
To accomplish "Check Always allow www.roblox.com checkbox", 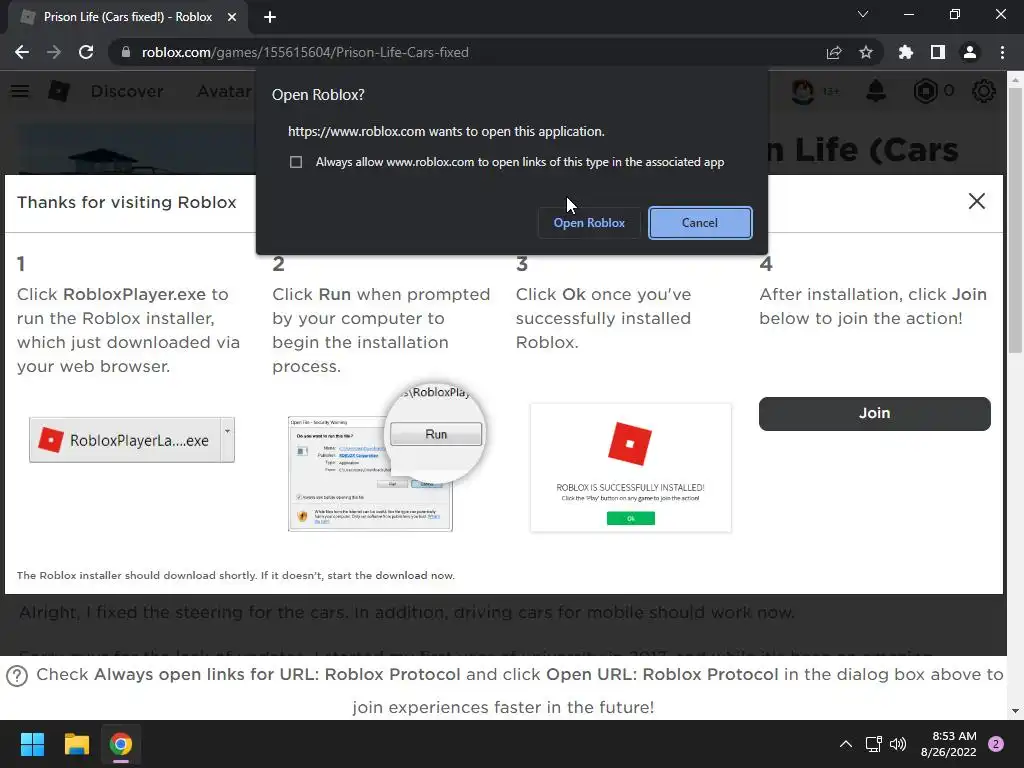I will coord(296,162).
